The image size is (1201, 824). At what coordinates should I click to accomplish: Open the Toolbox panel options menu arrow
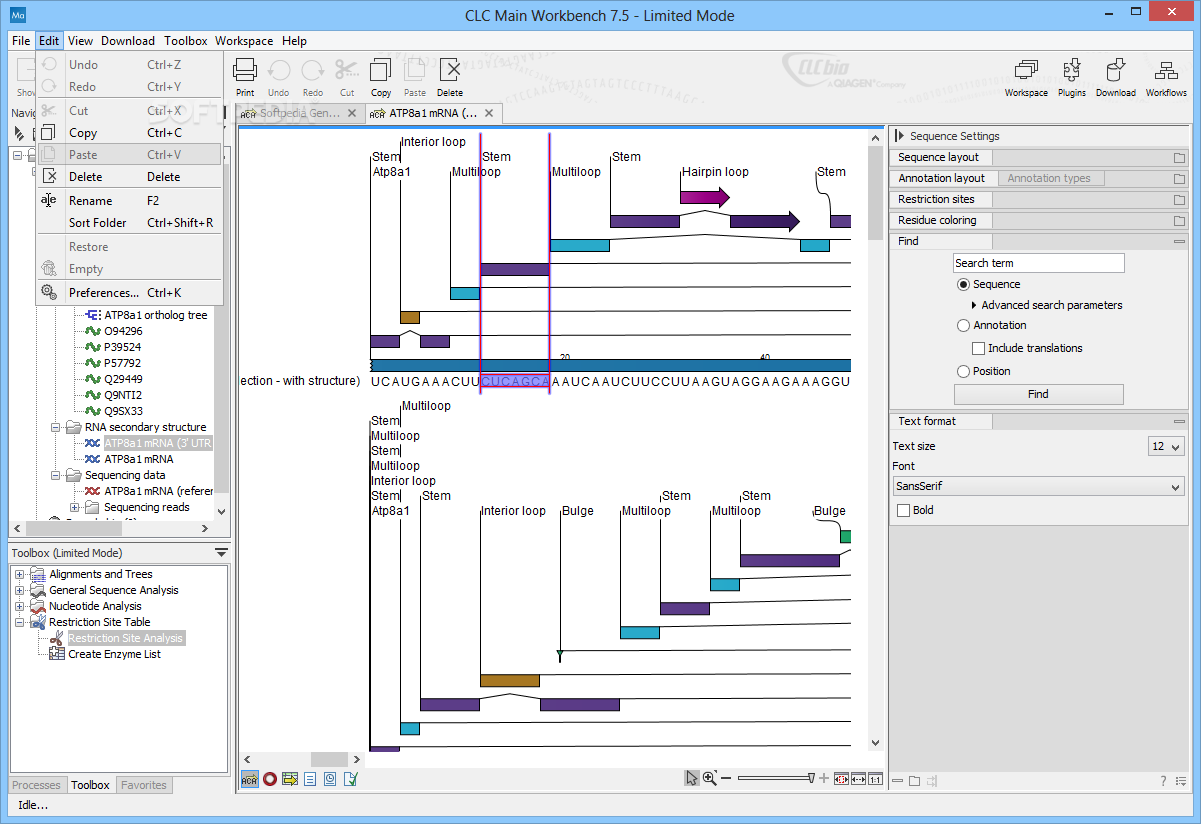221,553
